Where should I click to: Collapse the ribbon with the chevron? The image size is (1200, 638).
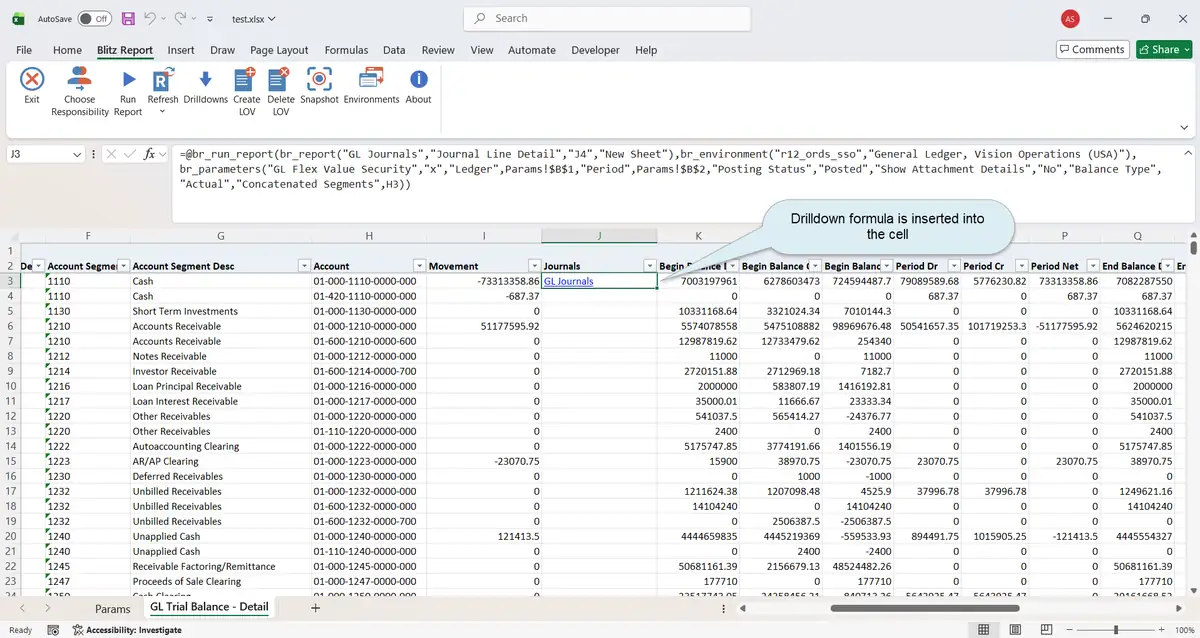pyautogui.click(x=1185, y=127)
